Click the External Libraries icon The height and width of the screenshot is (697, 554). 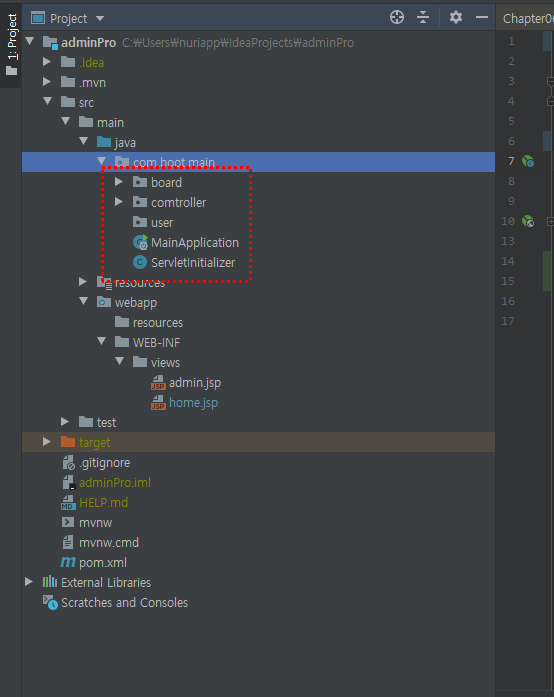click(x=50, y=582)
